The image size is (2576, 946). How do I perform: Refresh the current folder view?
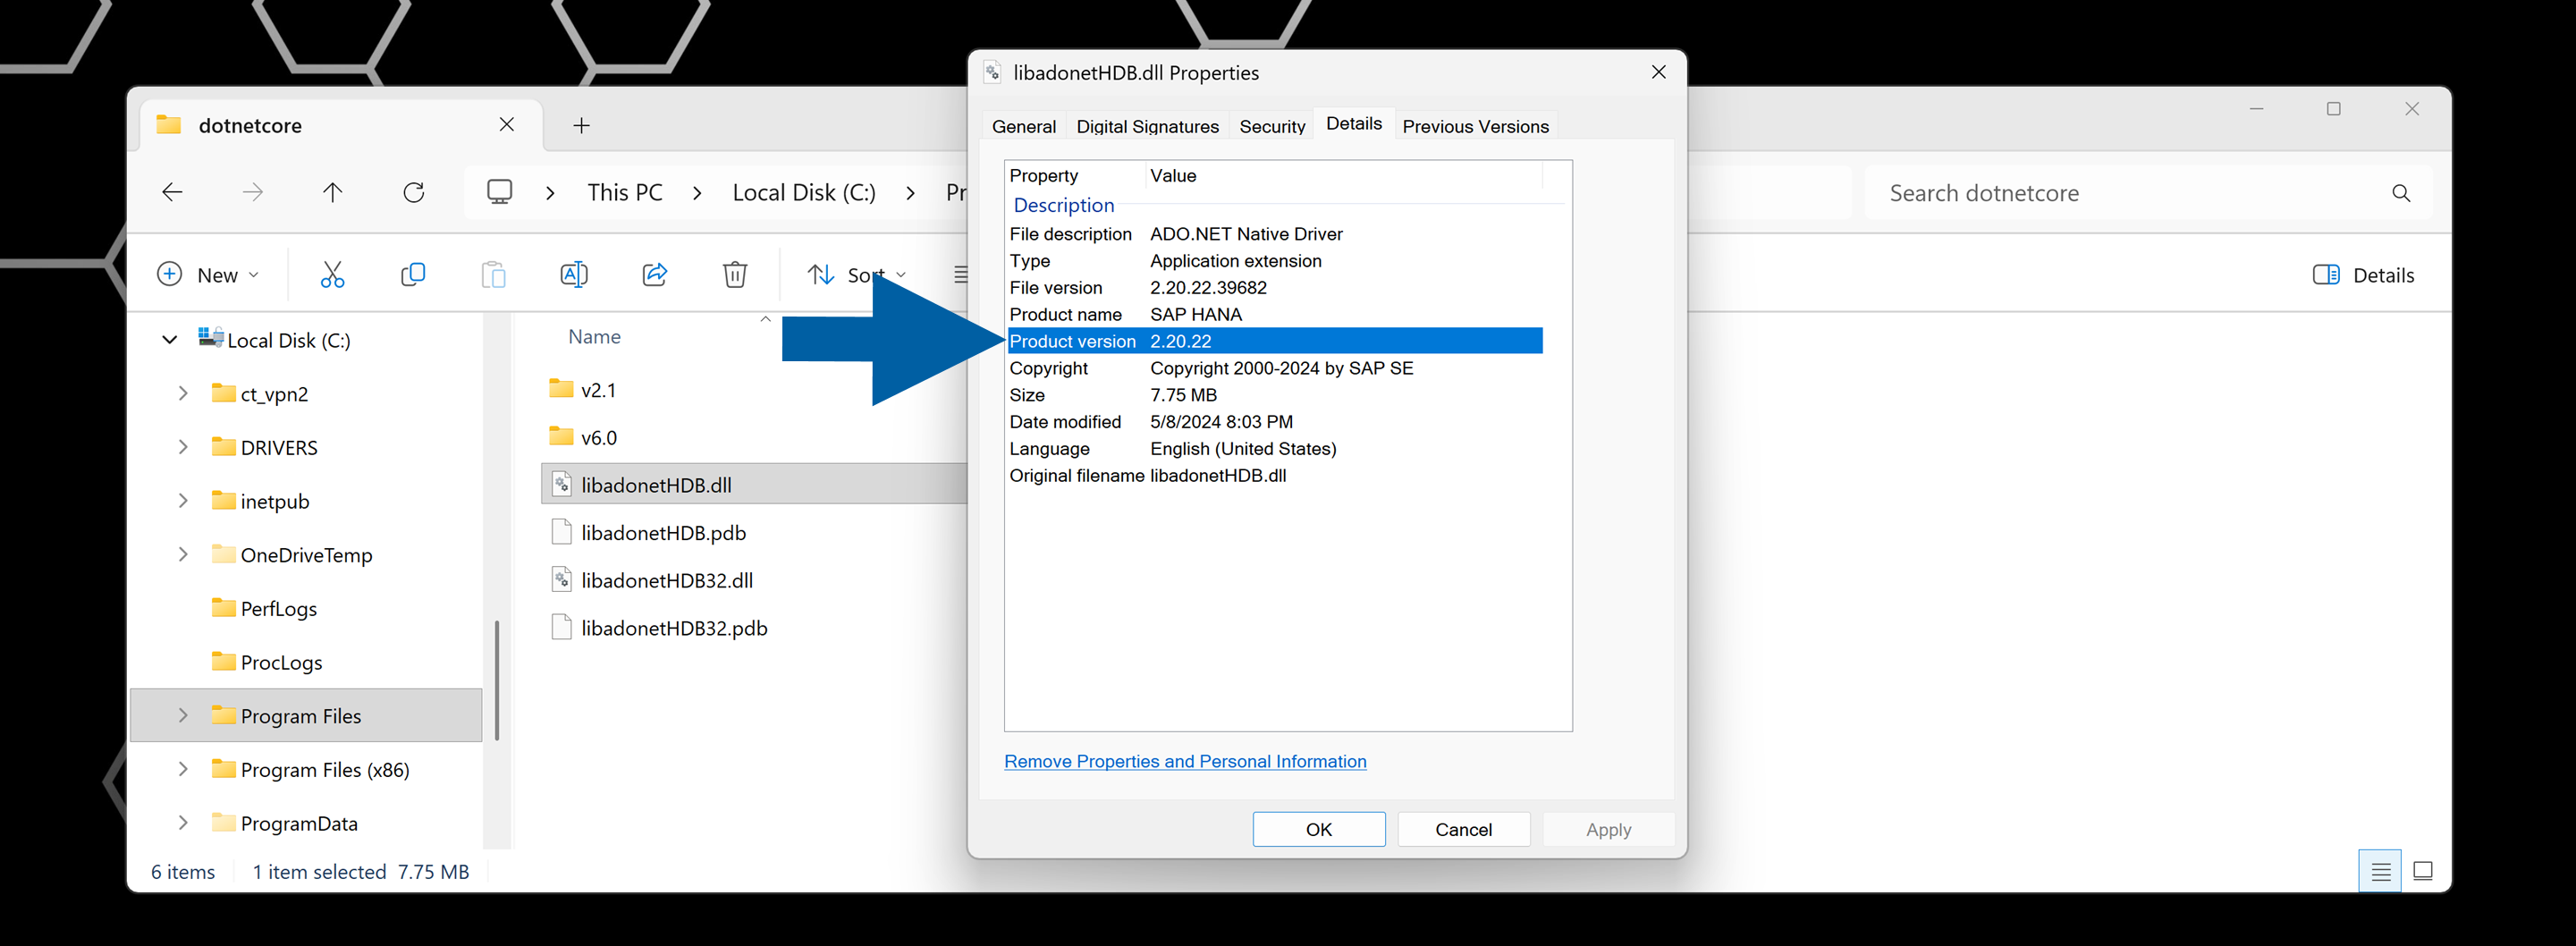point(413,193)
